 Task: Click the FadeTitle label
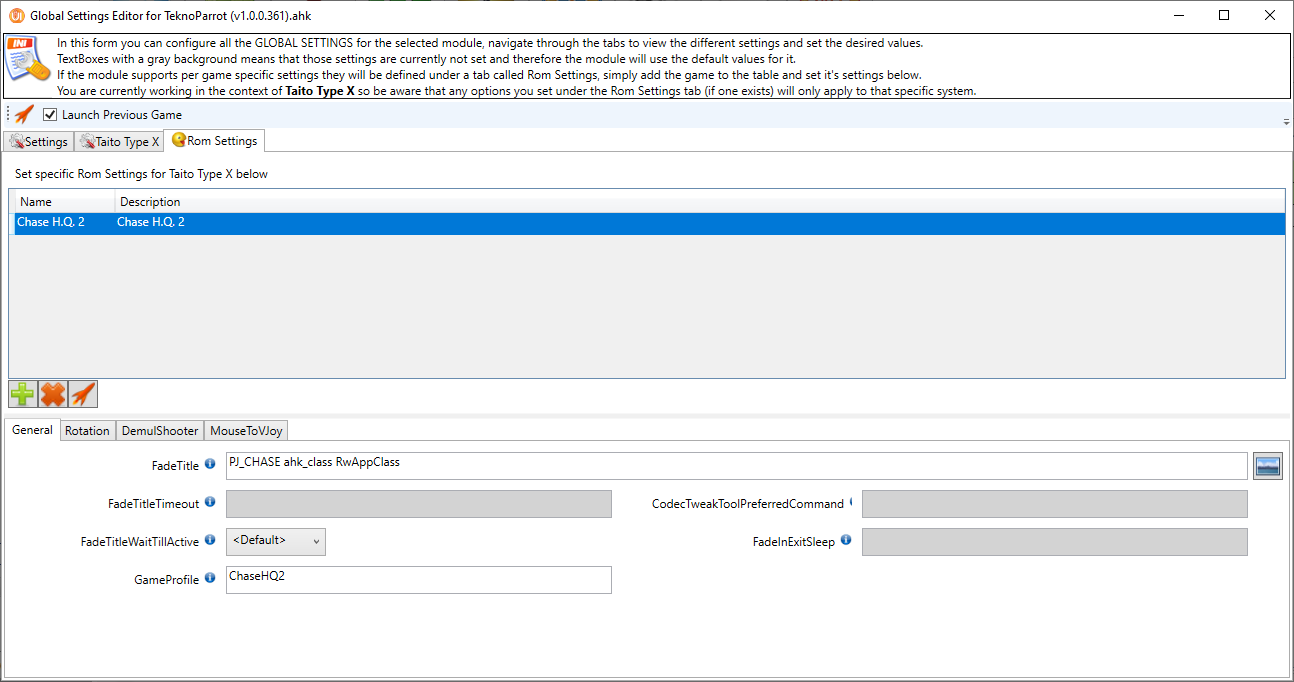click(175, 466)
